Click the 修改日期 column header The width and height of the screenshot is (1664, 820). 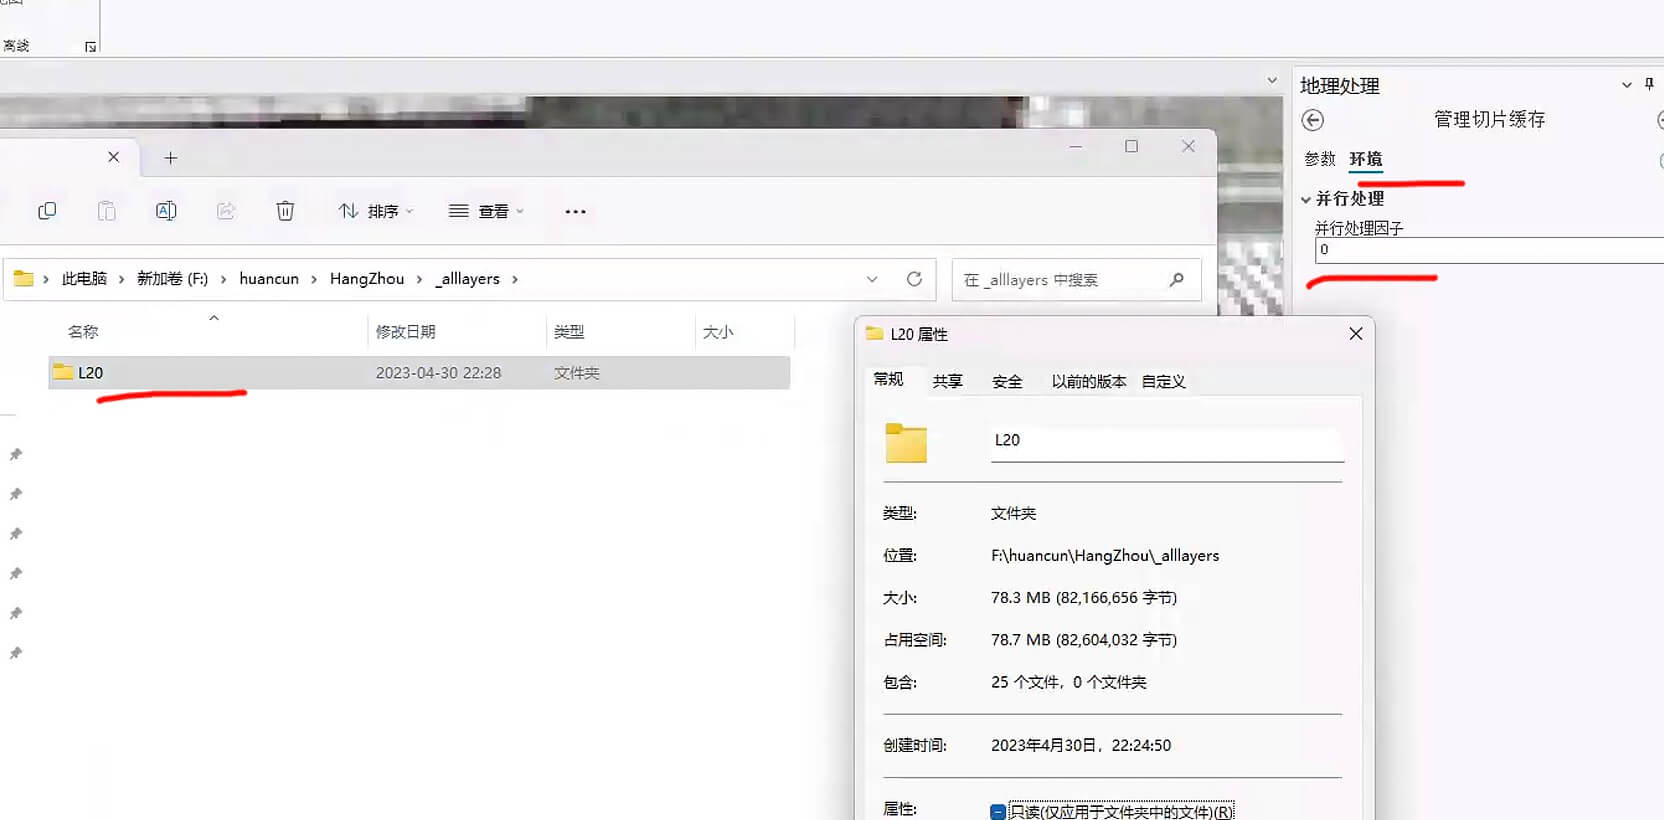point(405,332)
